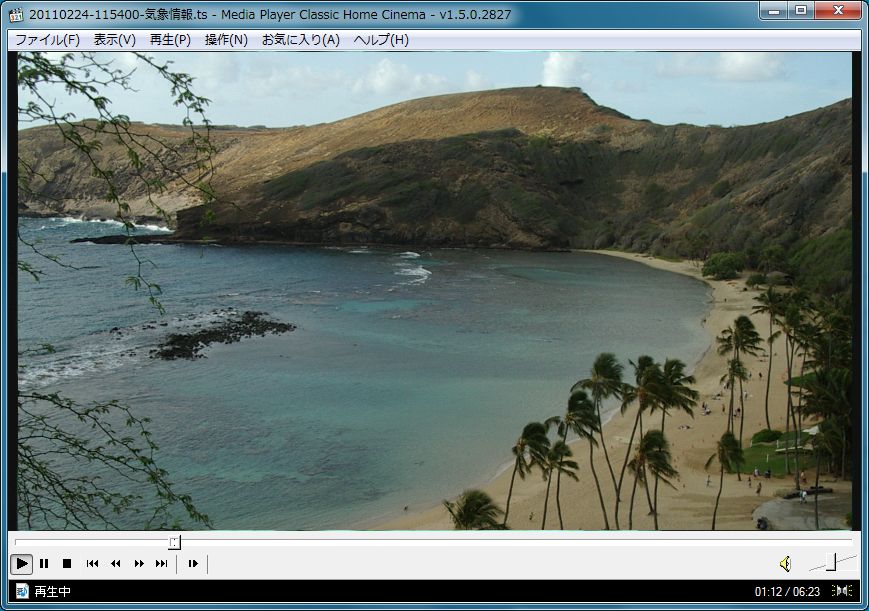The image size is (869, 611).
Task: Increase playback speed with fast-forward icon
Action: tap(139, 564)
